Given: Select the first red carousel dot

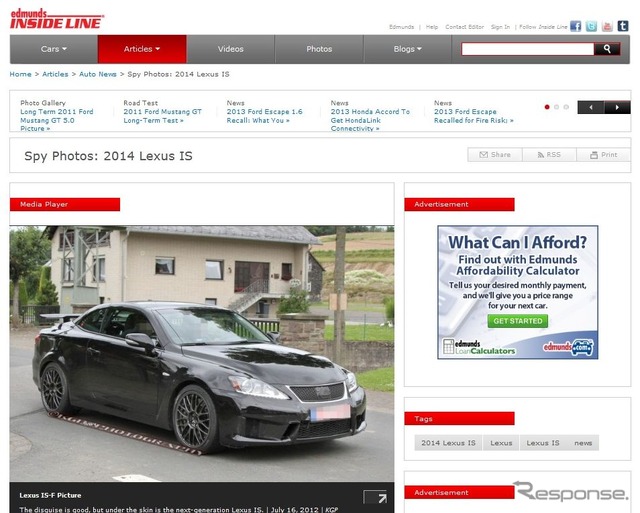Looking at the screenshot, I should pyautogui.click(x=547, y=107).
